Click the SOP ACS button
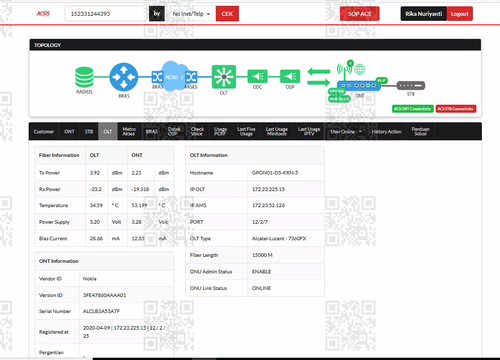The width and height of the screenshot is (500, 360). point(359,14)
